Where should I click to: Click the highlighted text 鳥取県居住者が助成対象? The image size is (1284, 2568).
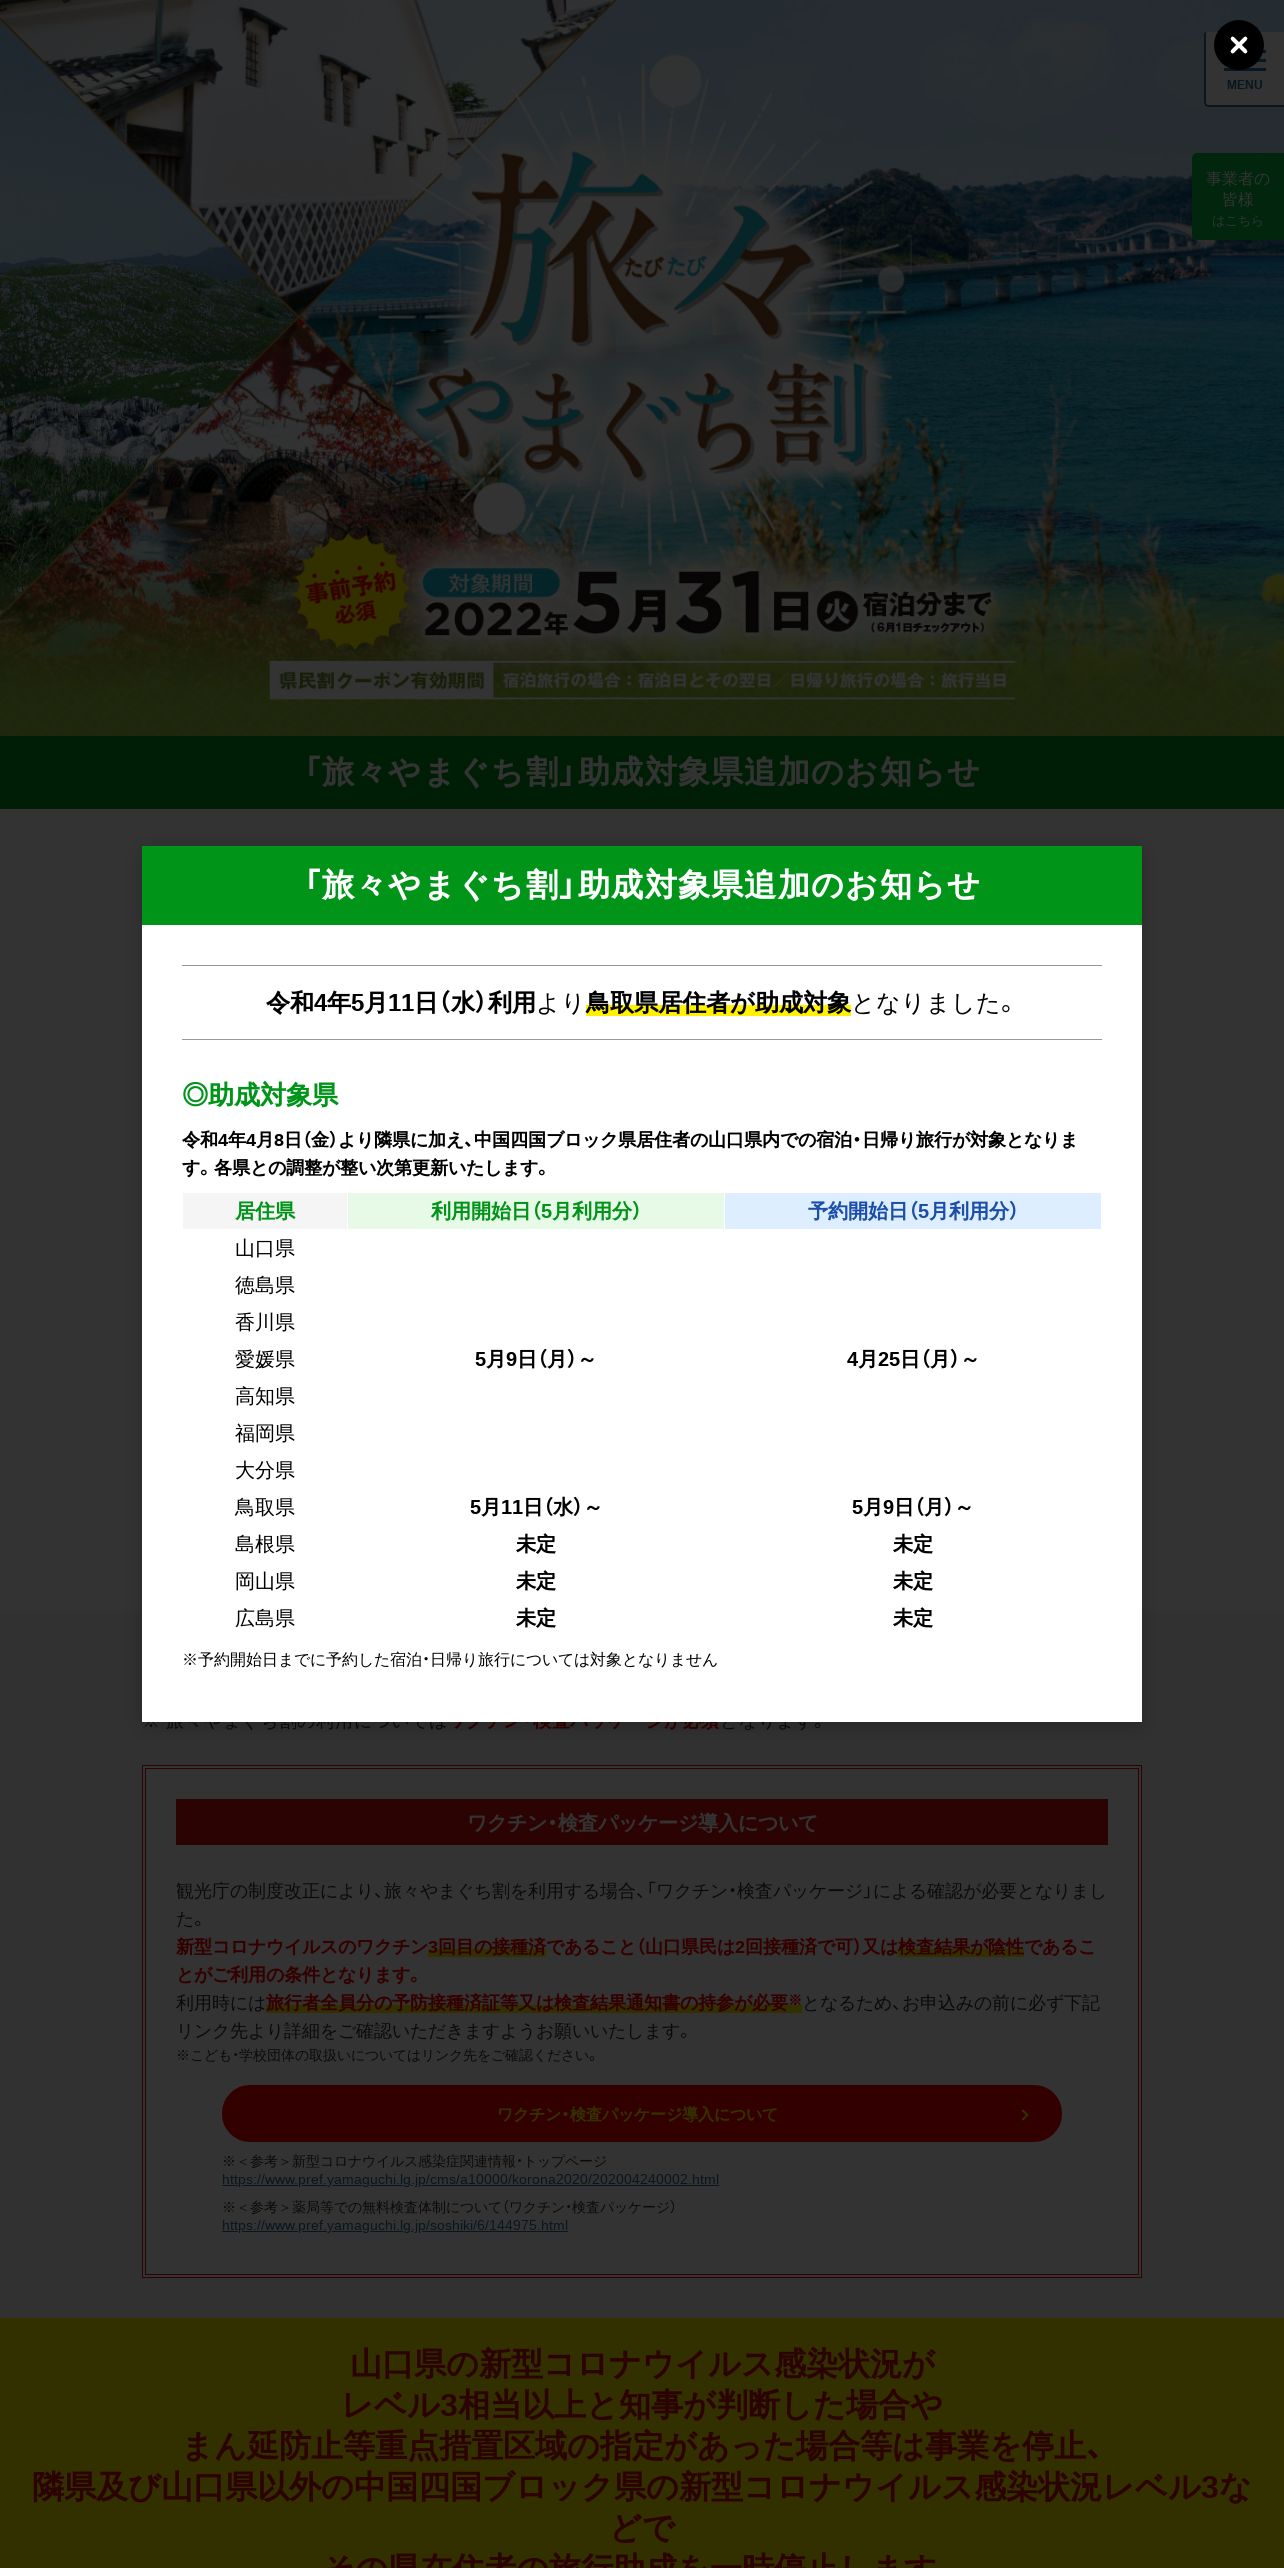click(x=717, y=1003)
